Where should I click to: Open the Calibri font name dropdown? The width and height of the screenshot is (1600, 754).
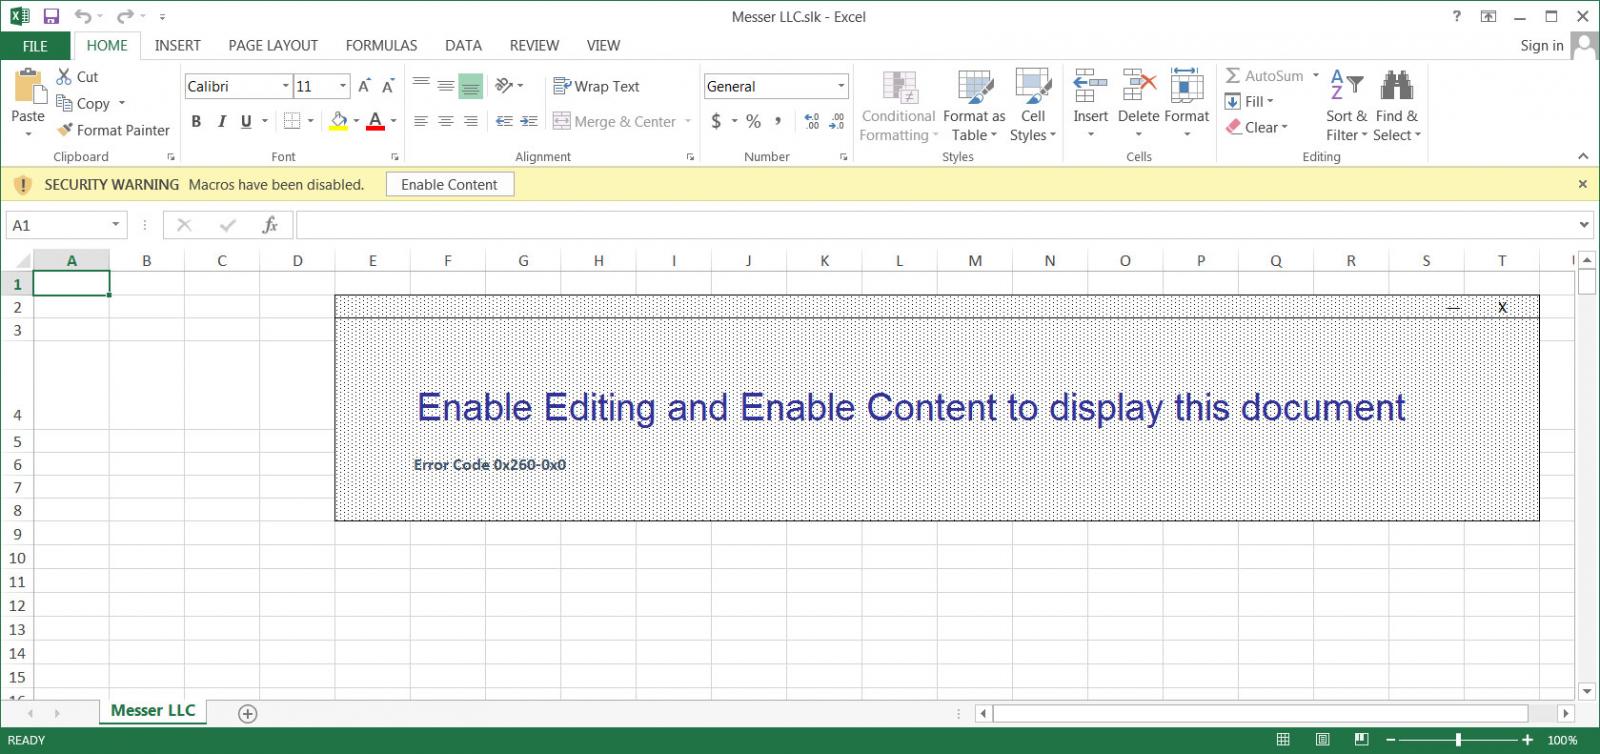coord(285,86)
